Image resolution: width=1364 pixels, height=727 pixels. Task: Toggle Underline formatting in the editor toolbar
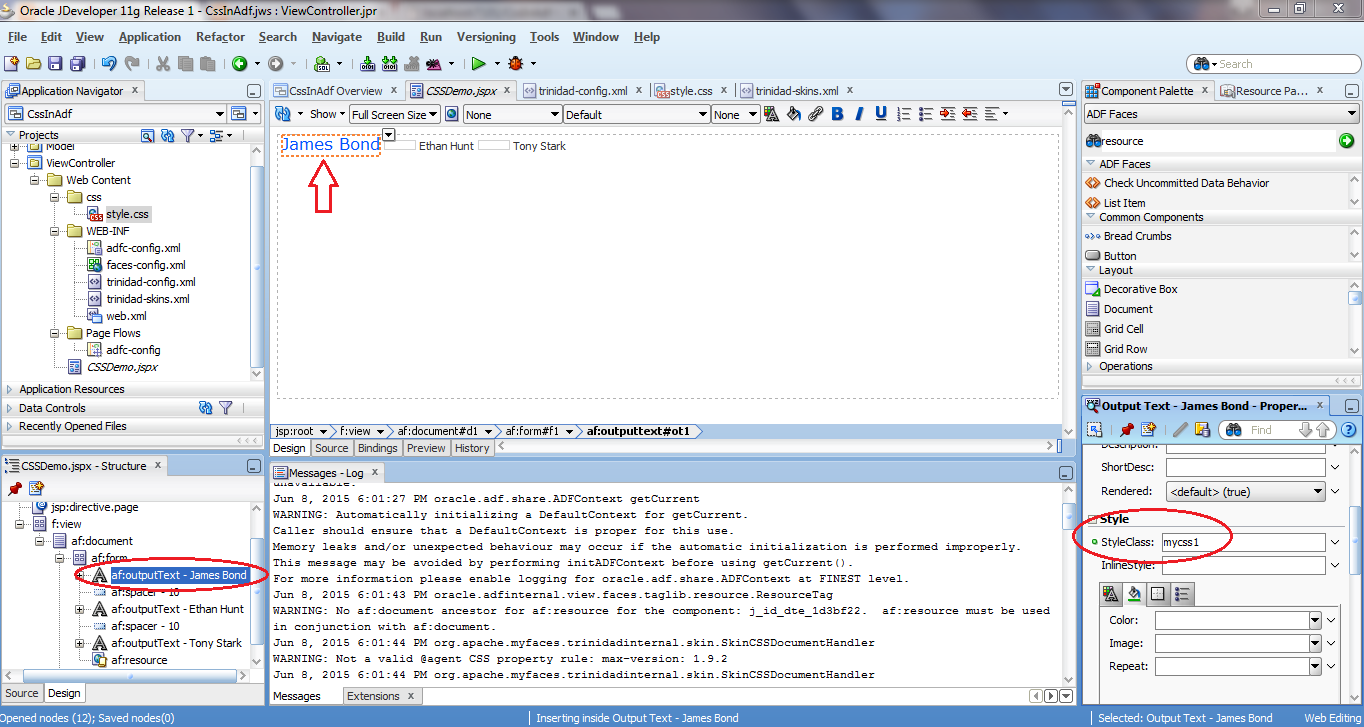[x=881, y=114]
